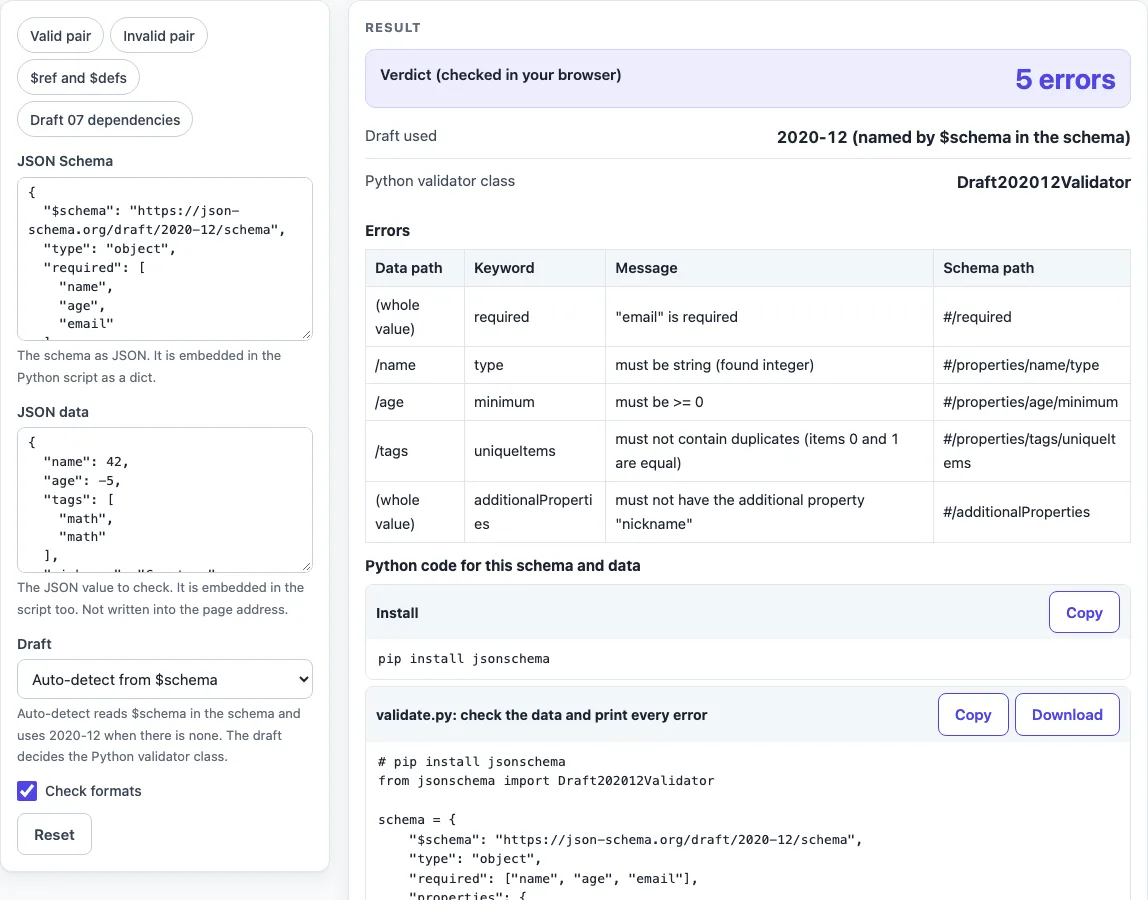Click the resize handle of JSON data textarea
Screen dimensions: 1148x900
tap(307, 566)
